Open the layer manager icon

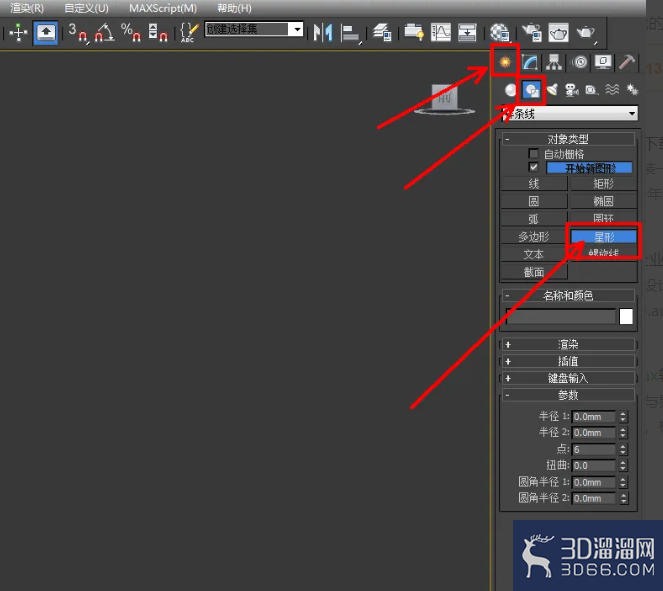click(x=382, y=33)
